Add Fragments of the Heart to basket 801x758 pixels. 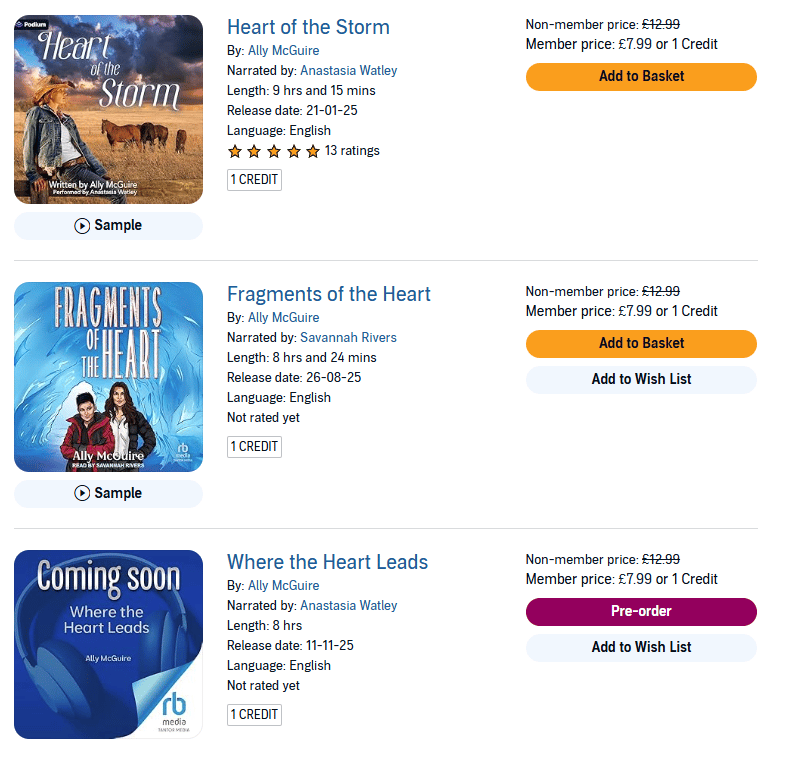(641, 344)
